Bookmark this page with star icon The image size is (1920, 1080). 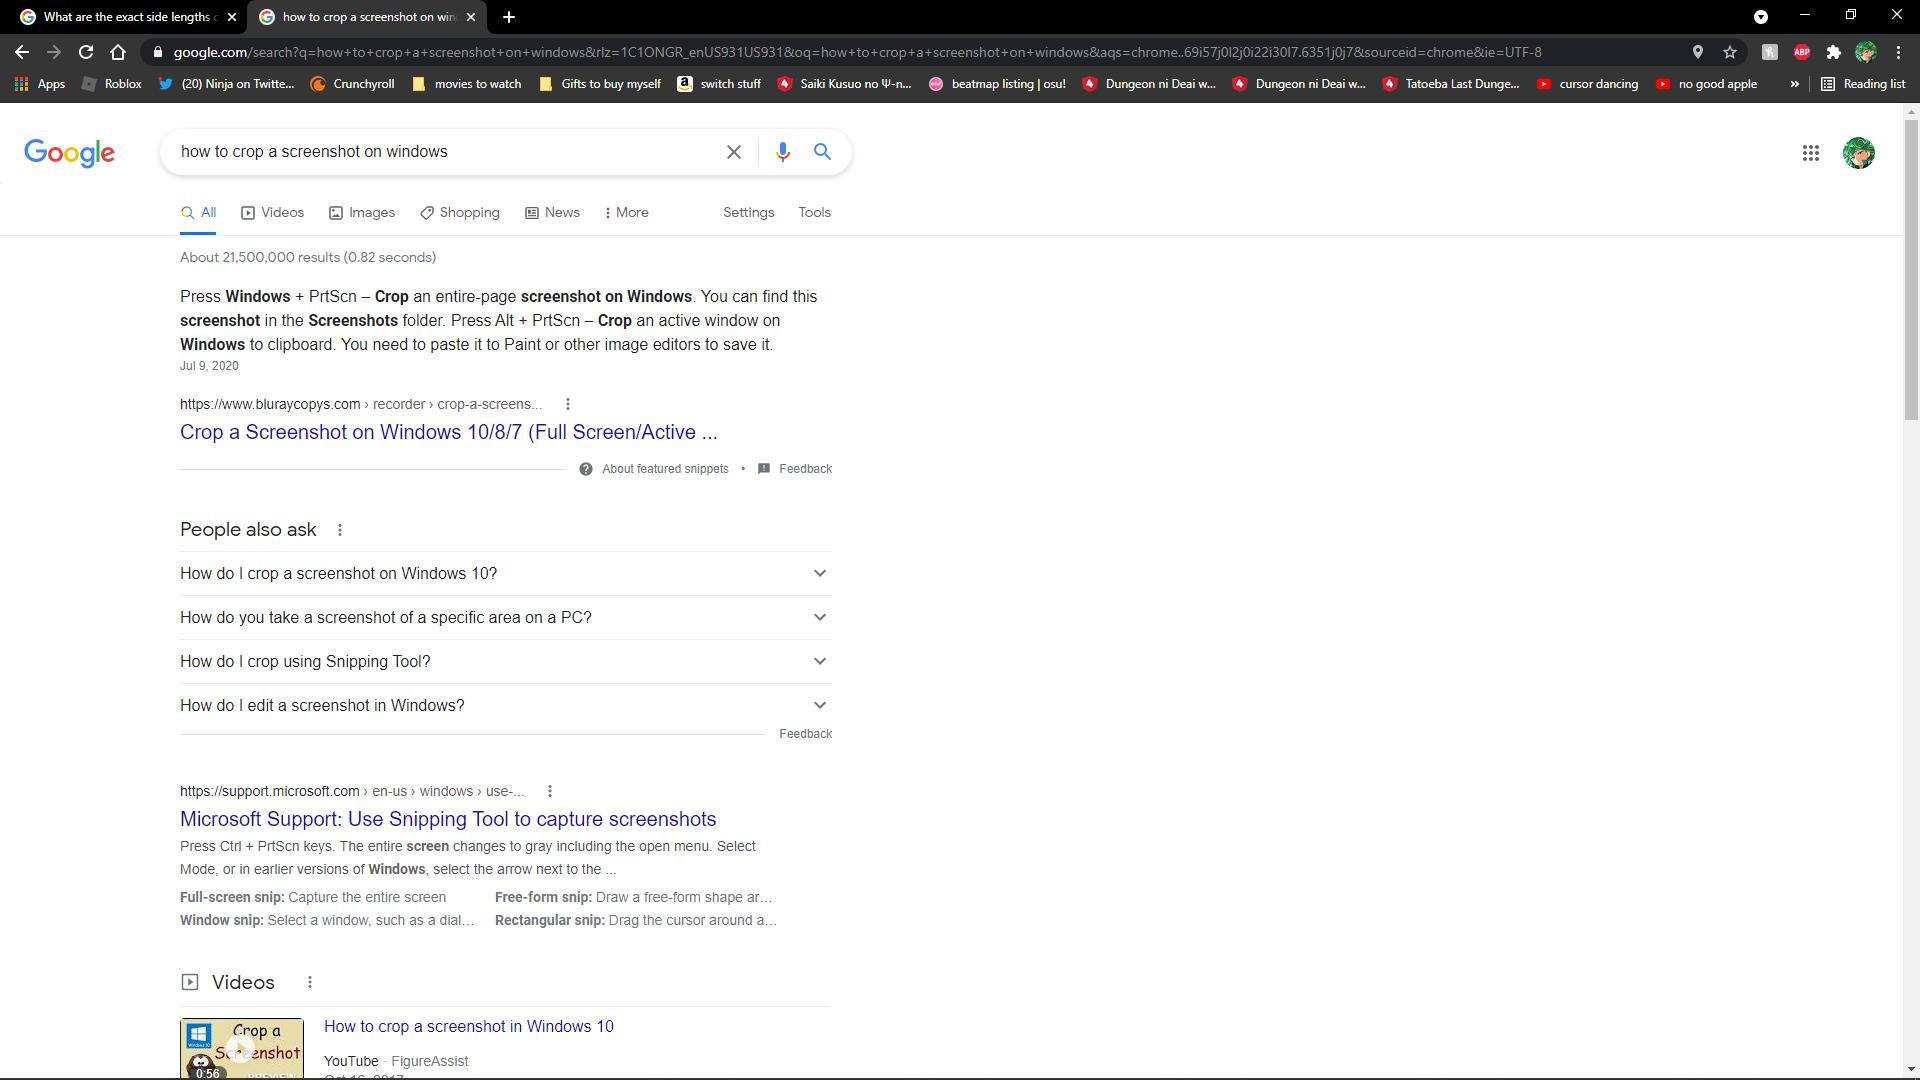[1730, 52]
